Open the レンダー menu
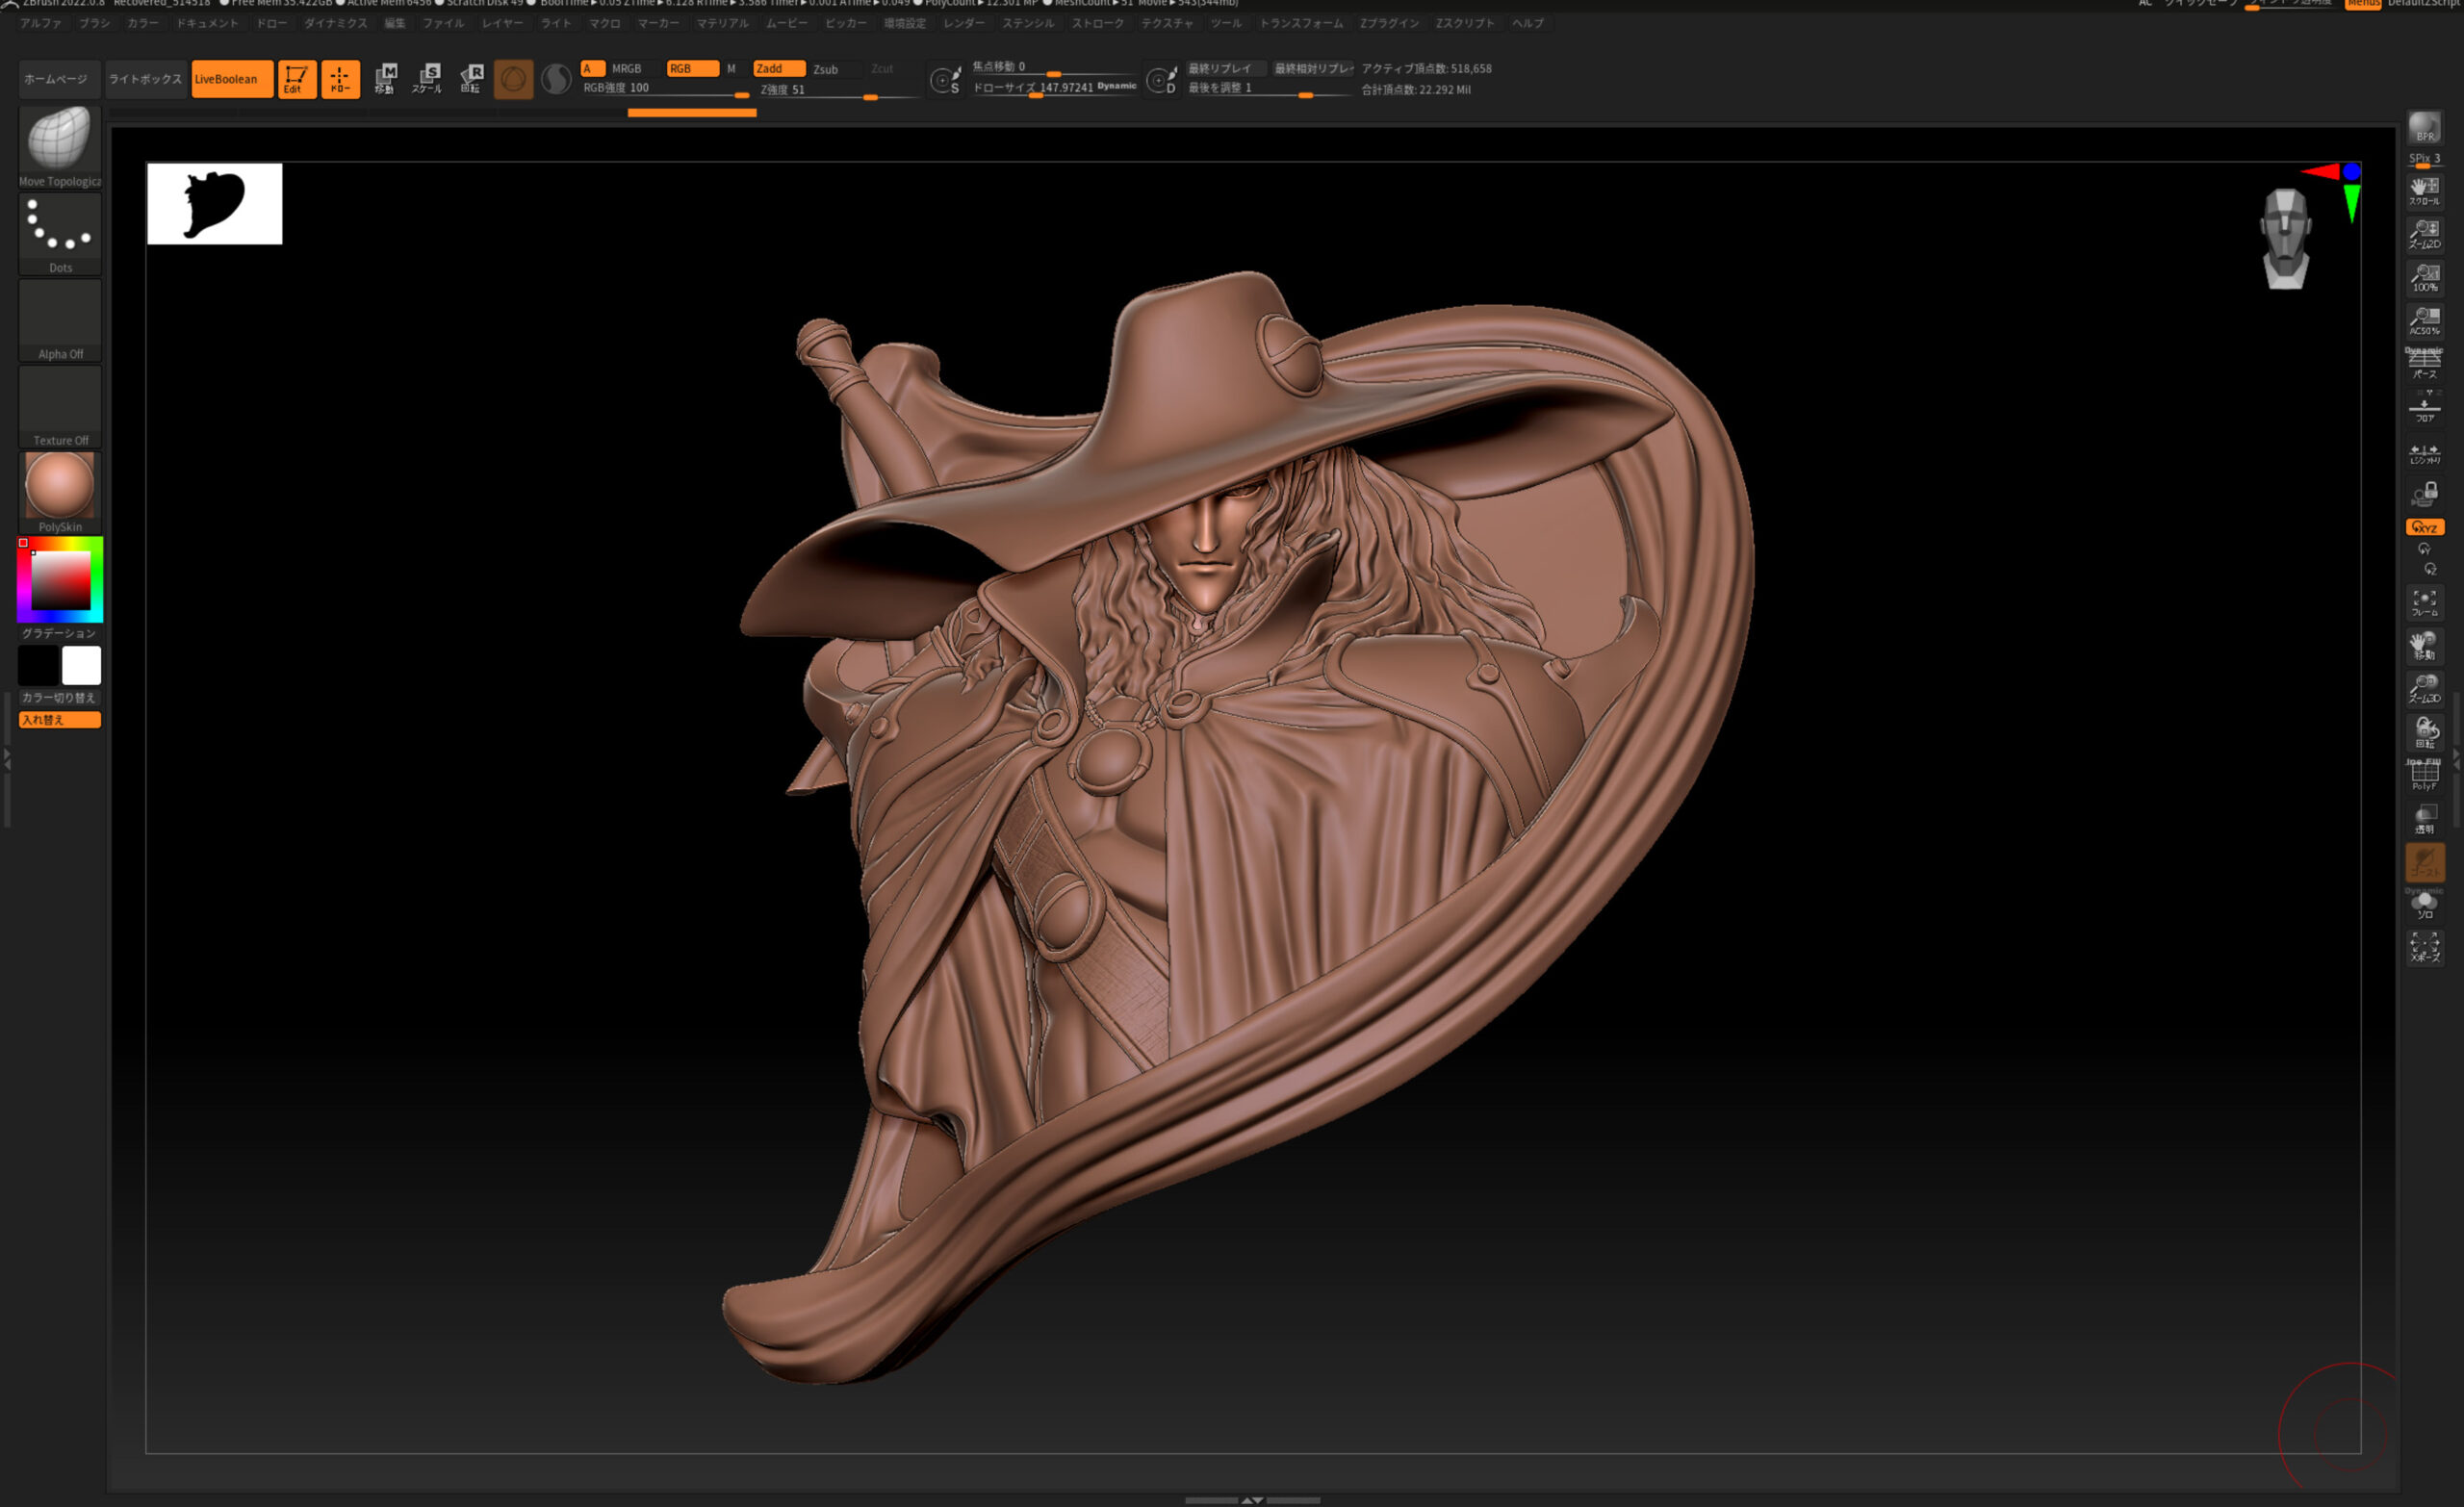Screen dimensions: 2464x1507 964,23
